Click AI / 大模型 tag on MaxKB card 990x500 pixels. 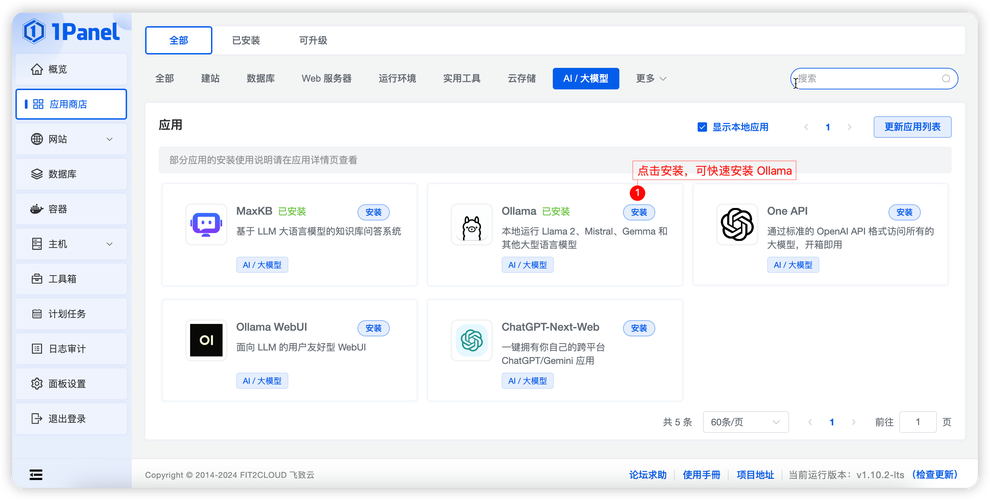pos(262,265)
